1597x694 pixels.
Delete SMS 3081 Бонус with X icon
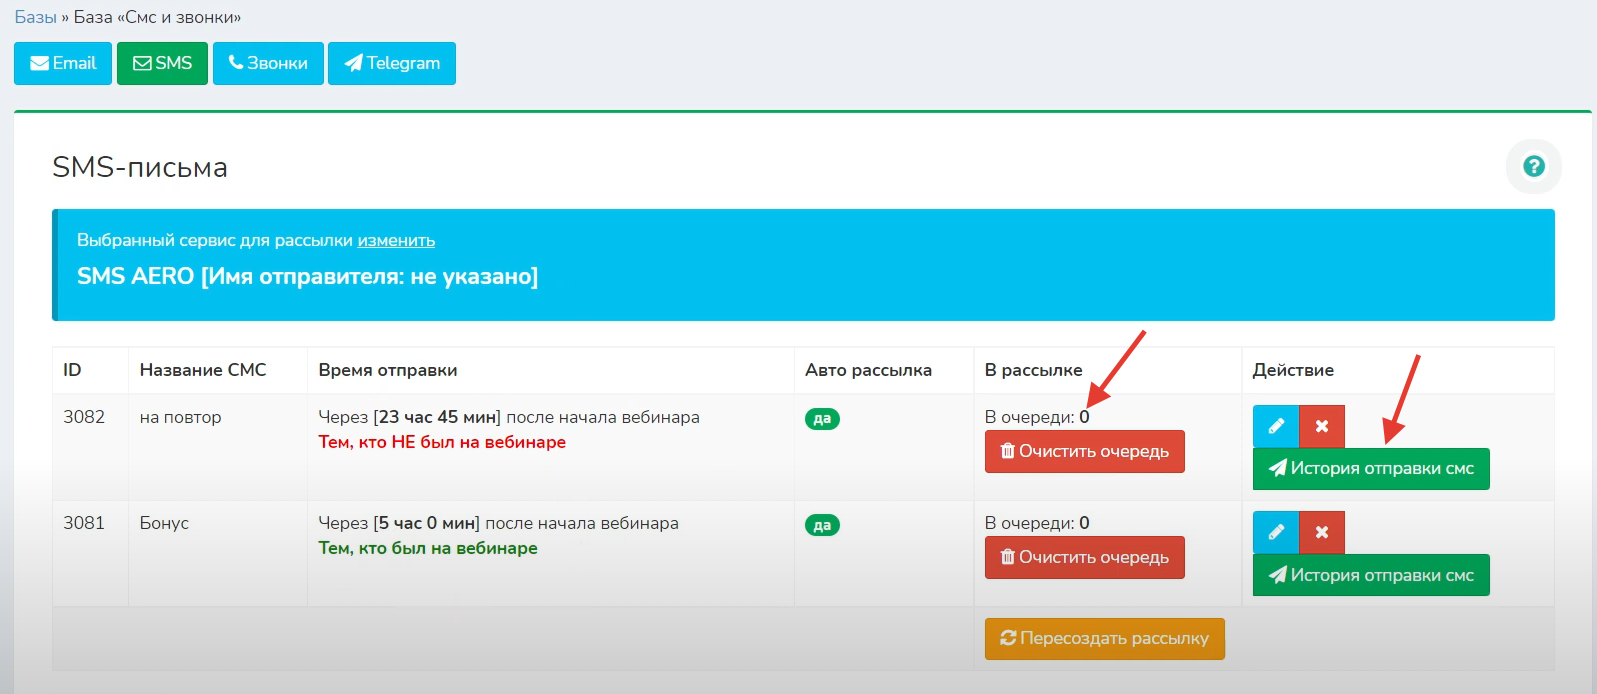point(1321,532)
